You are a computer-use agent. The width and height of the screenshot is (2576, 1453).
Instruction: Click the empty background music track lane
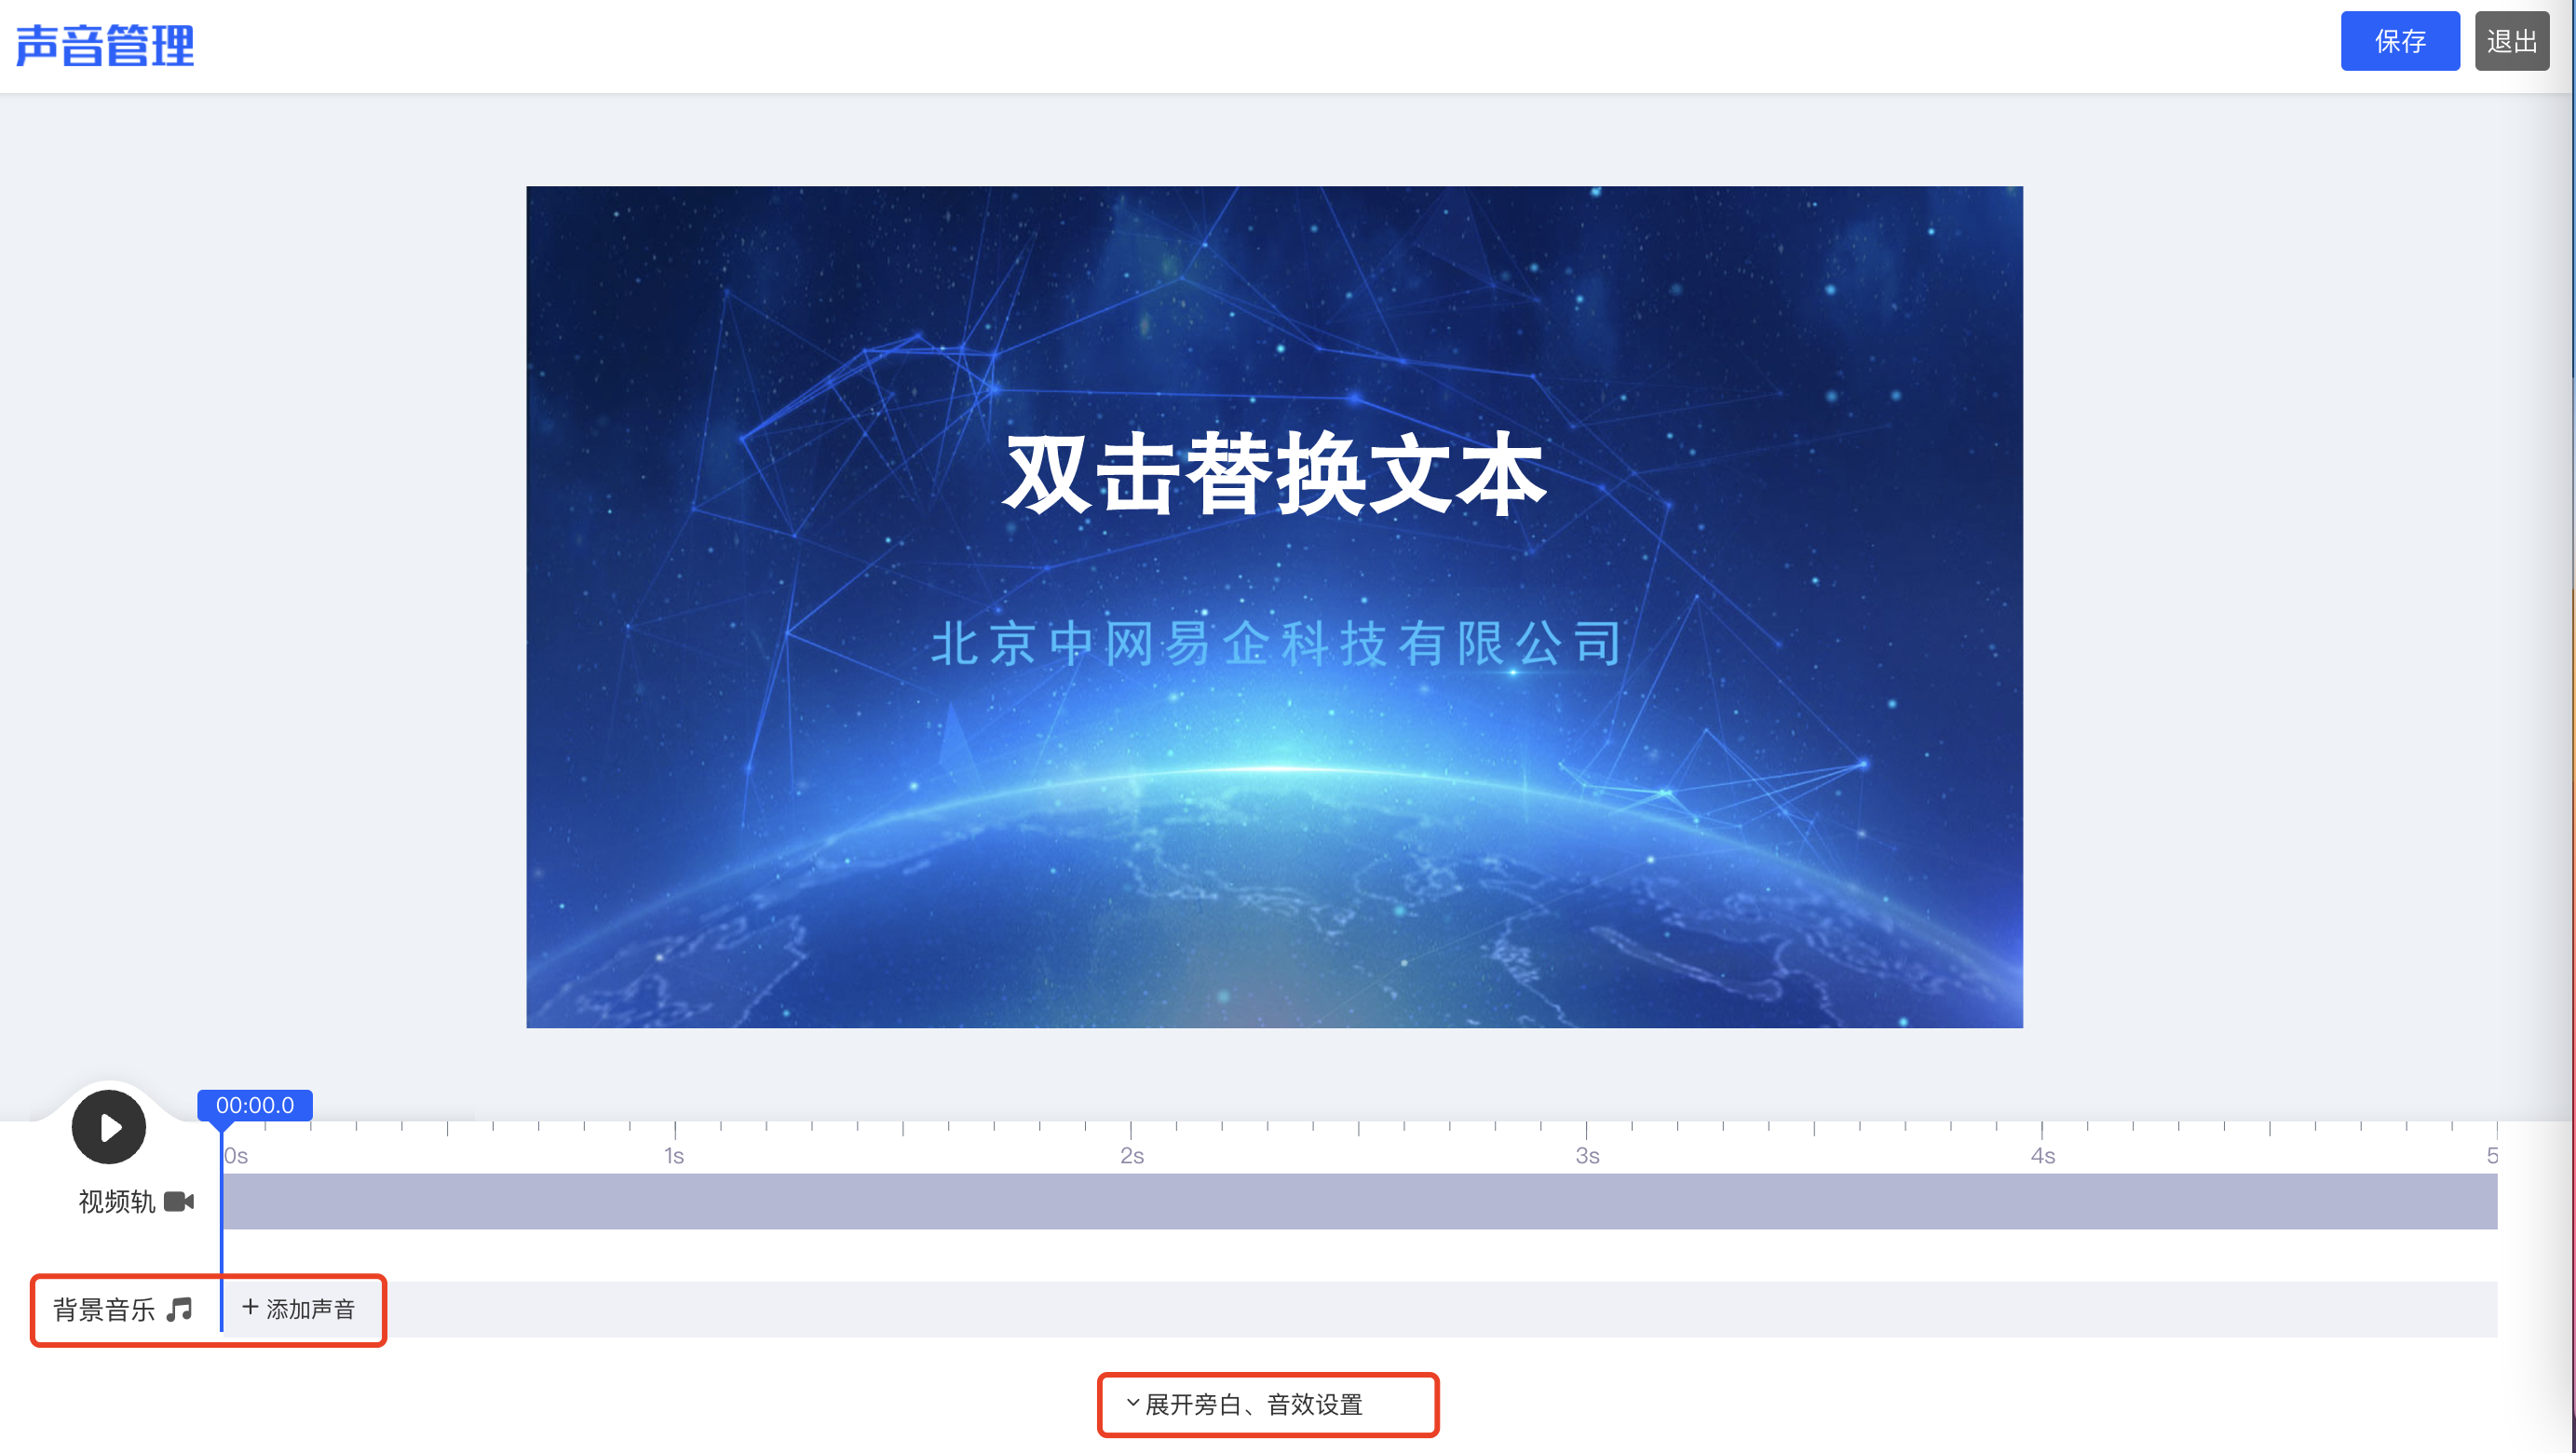pos(1440,1309)
